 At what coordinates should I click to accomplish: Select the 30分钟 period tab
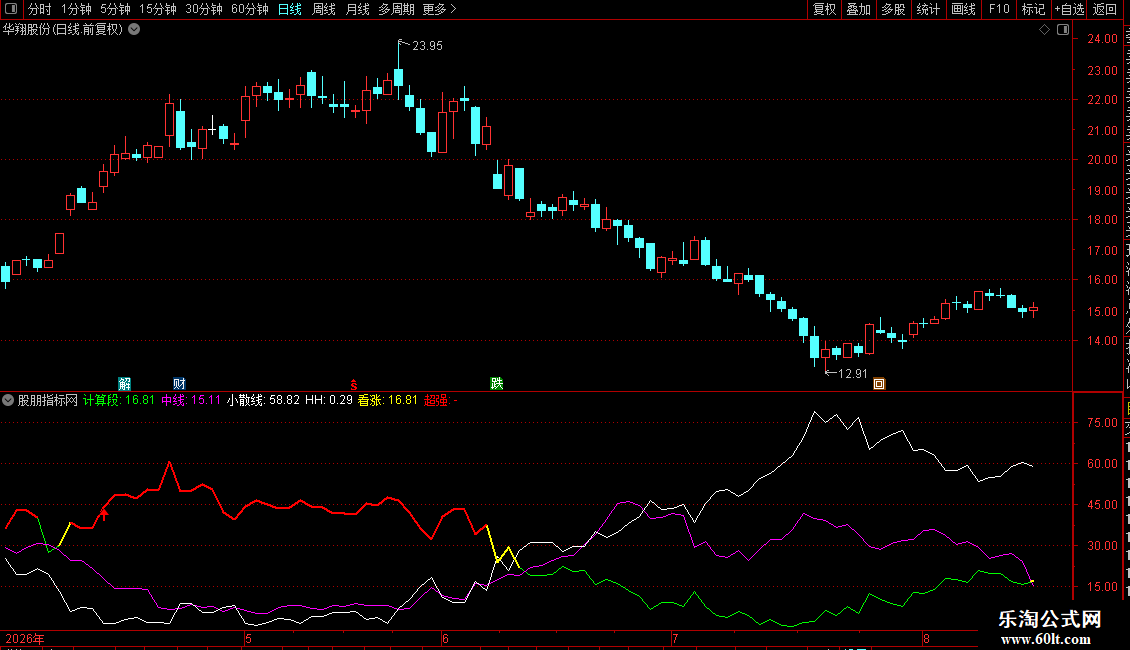click(x=204, y=9)
